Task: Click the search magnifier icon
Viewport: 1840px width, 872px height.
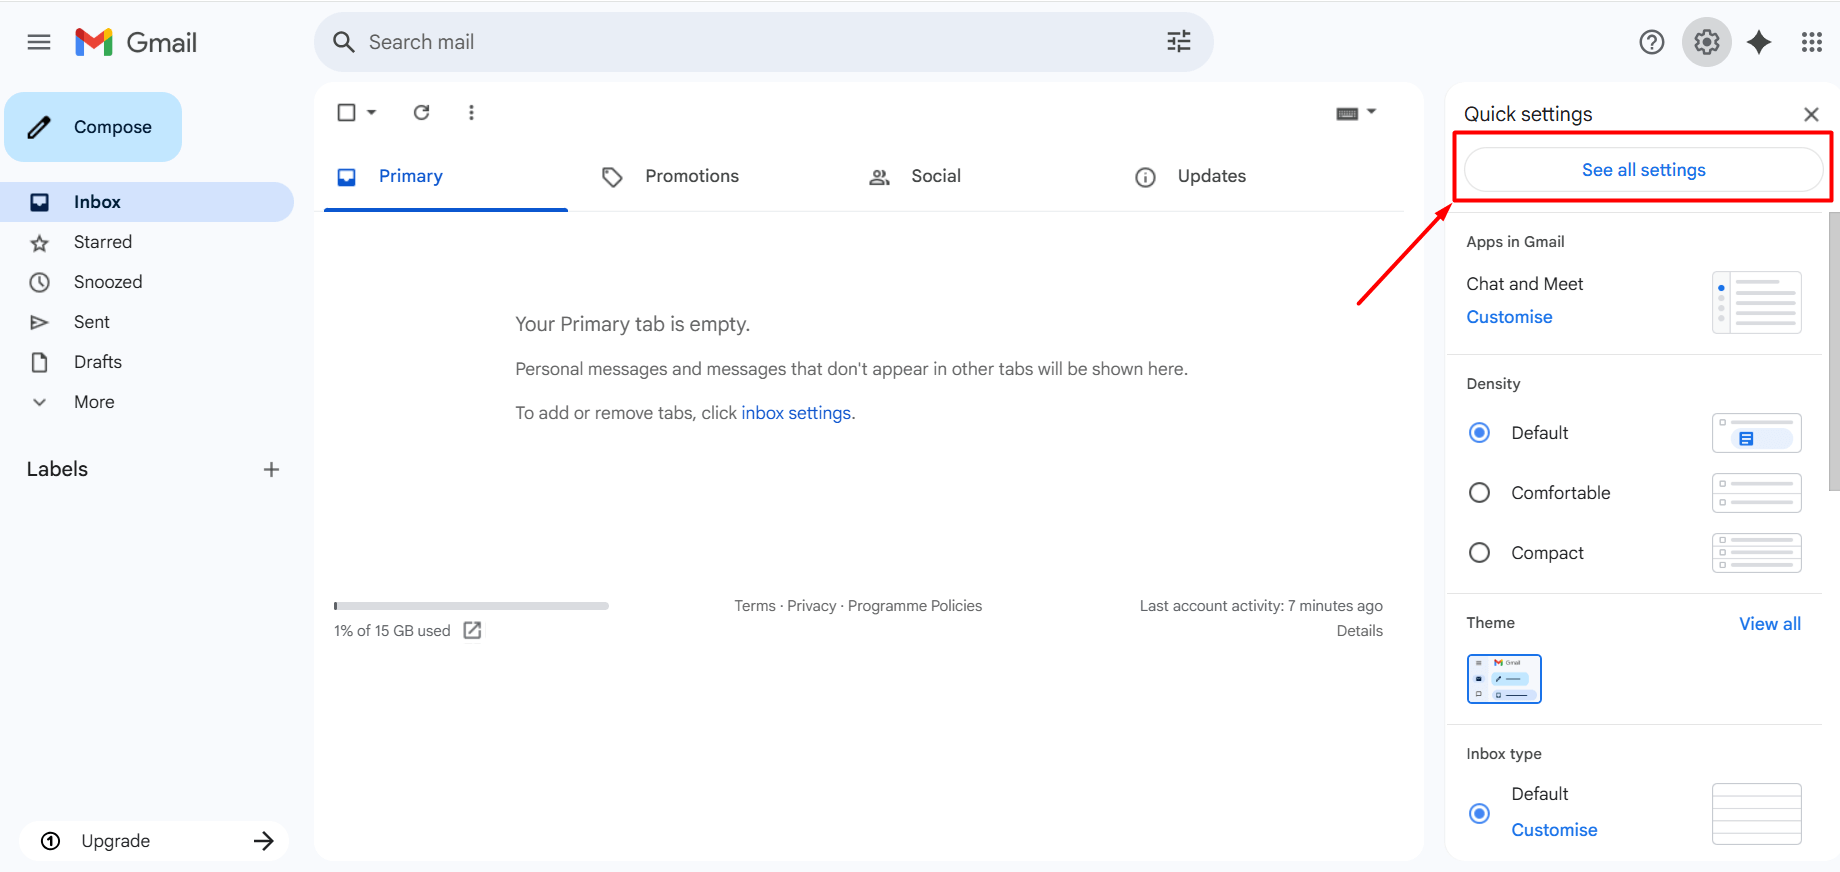Action: pos(344,42)
